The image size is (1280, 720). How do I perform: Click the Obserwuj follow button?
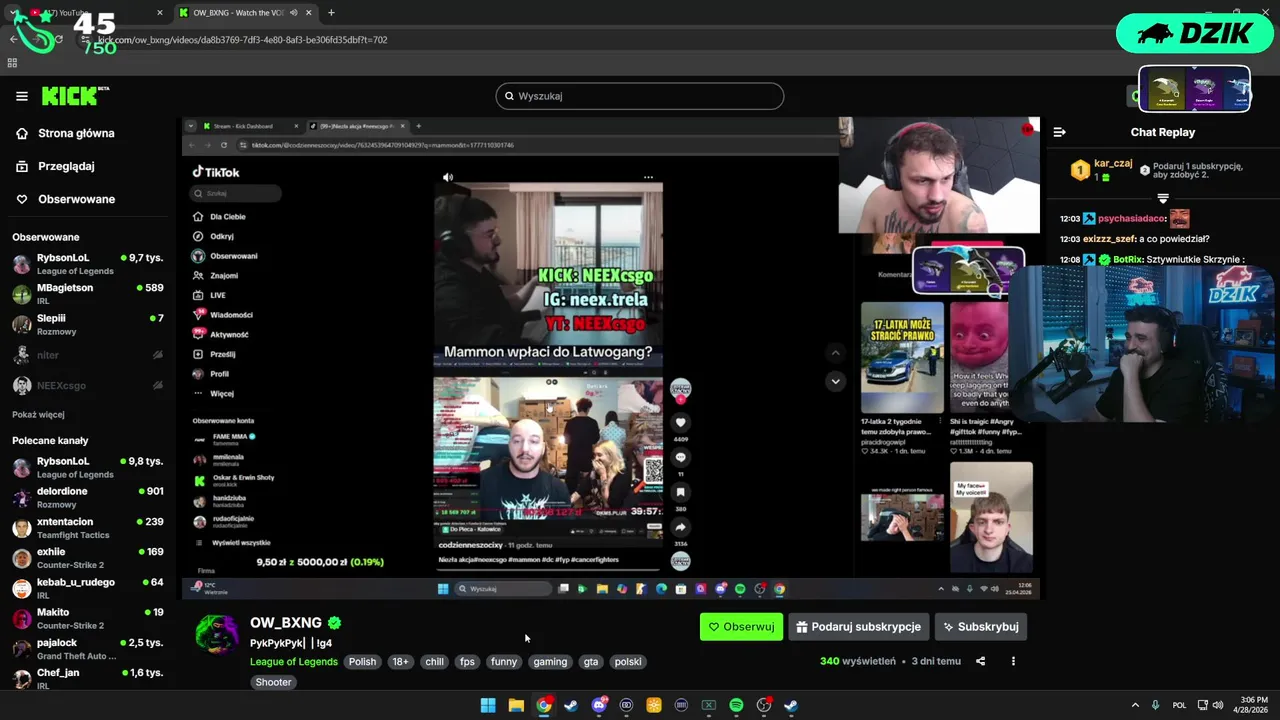click(741, 627)
